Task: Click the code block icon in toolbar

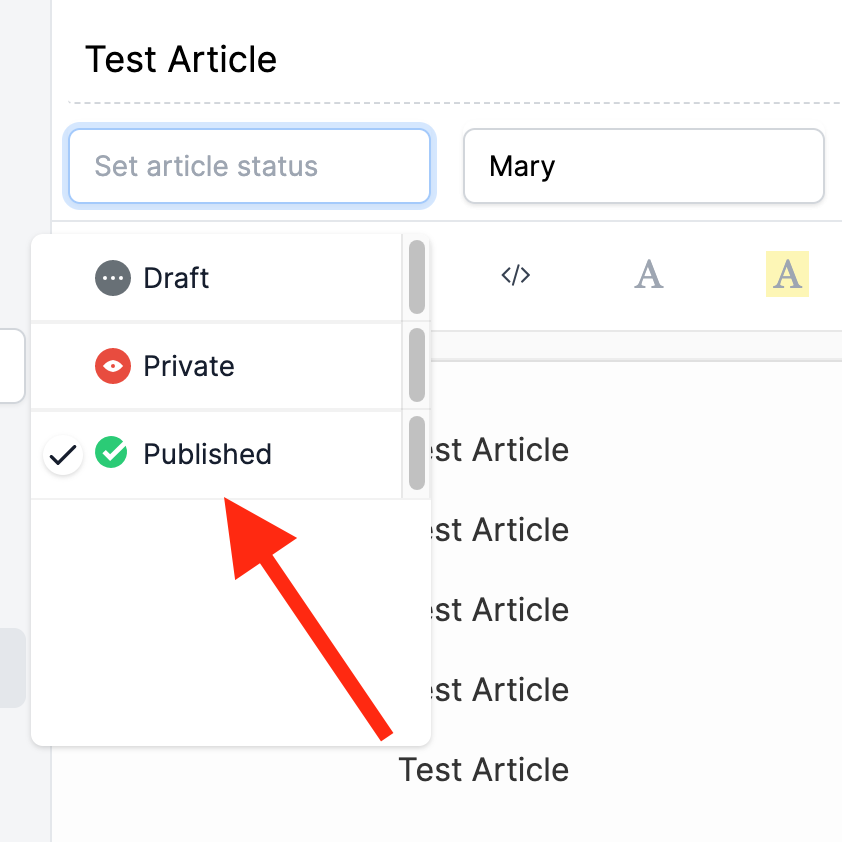Action: click(x=516, y=275)
